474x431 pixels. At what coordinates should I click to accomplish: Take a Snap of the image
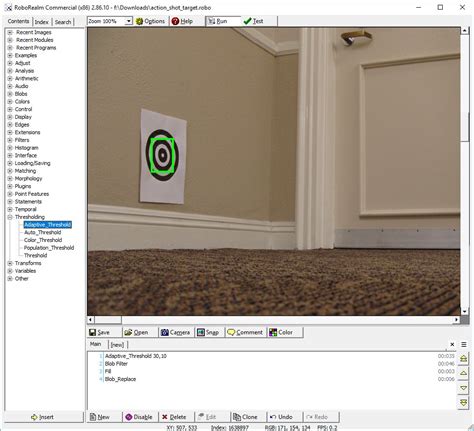pyautogui.click(x=209, y=332)
